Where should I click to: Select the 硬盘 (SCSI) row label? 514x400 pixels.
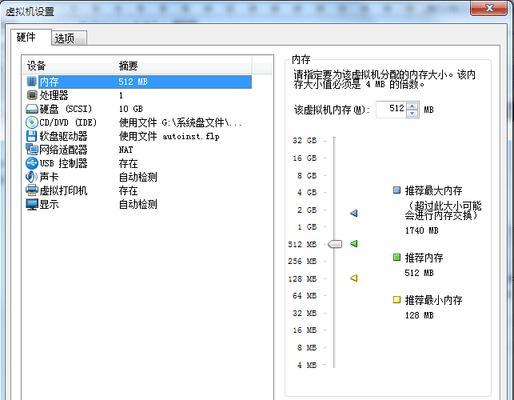pyautogui.click(x=66, y=109)
